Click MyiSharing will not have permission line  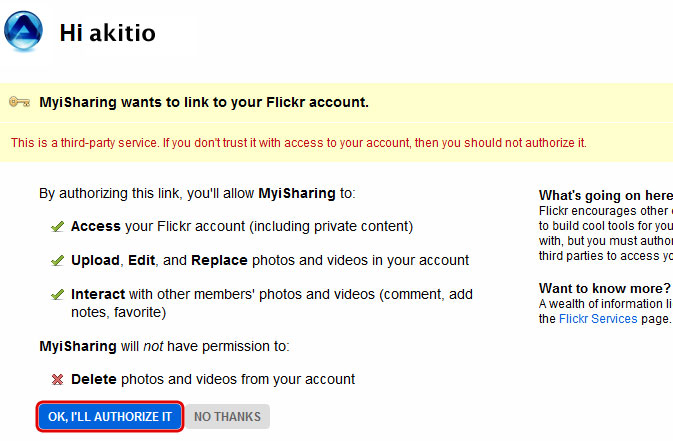164,347
